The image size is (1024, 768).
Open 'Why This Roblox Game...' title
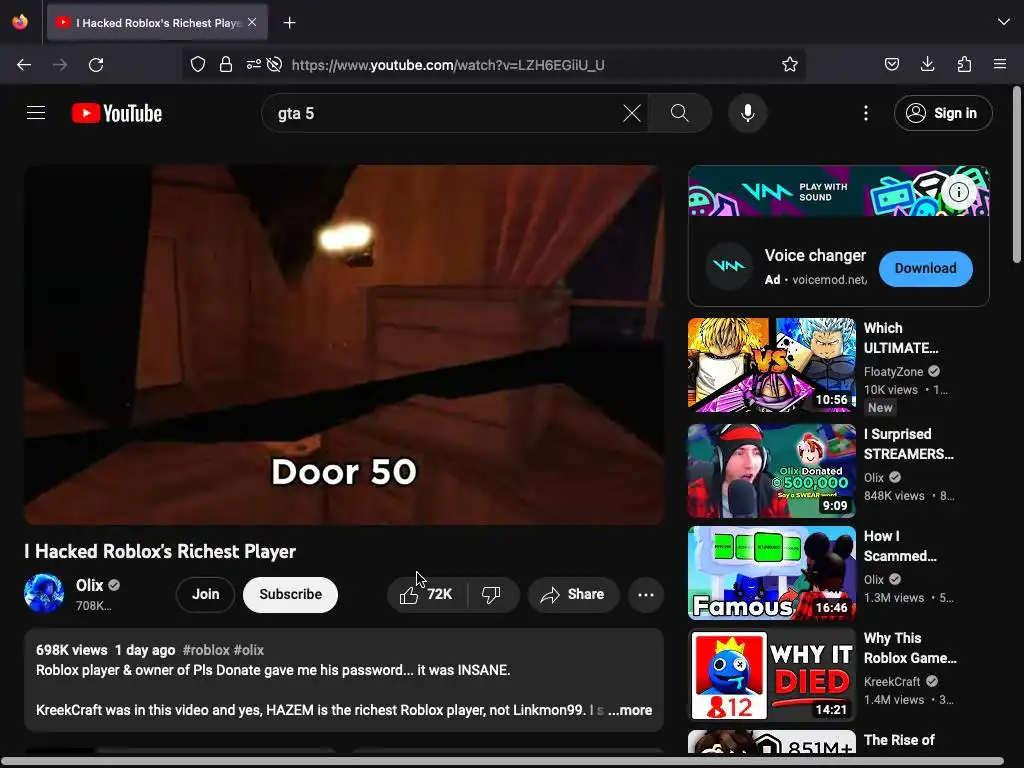coord(910,648)
